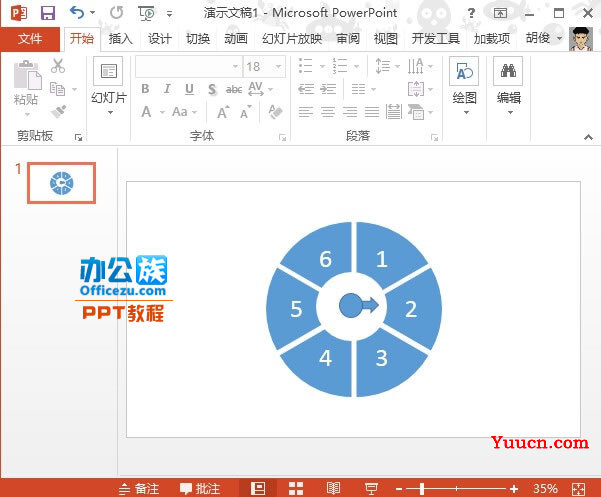Click the Save icon in the quick access toolbar
Image resolution: width=601 pixels, height=497 pixels.
click(48, 13)
